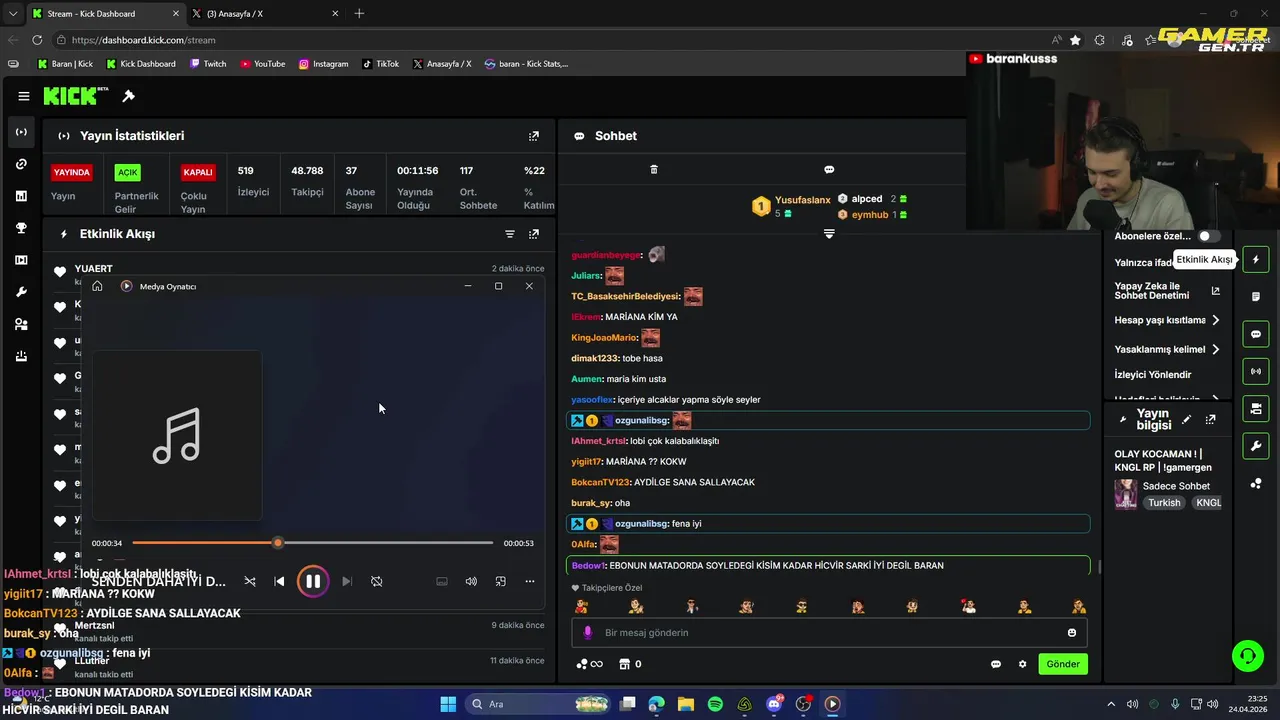Open more options in Medya Oynatıcı
The image size is (1280, 720).
tap(530, 581)
